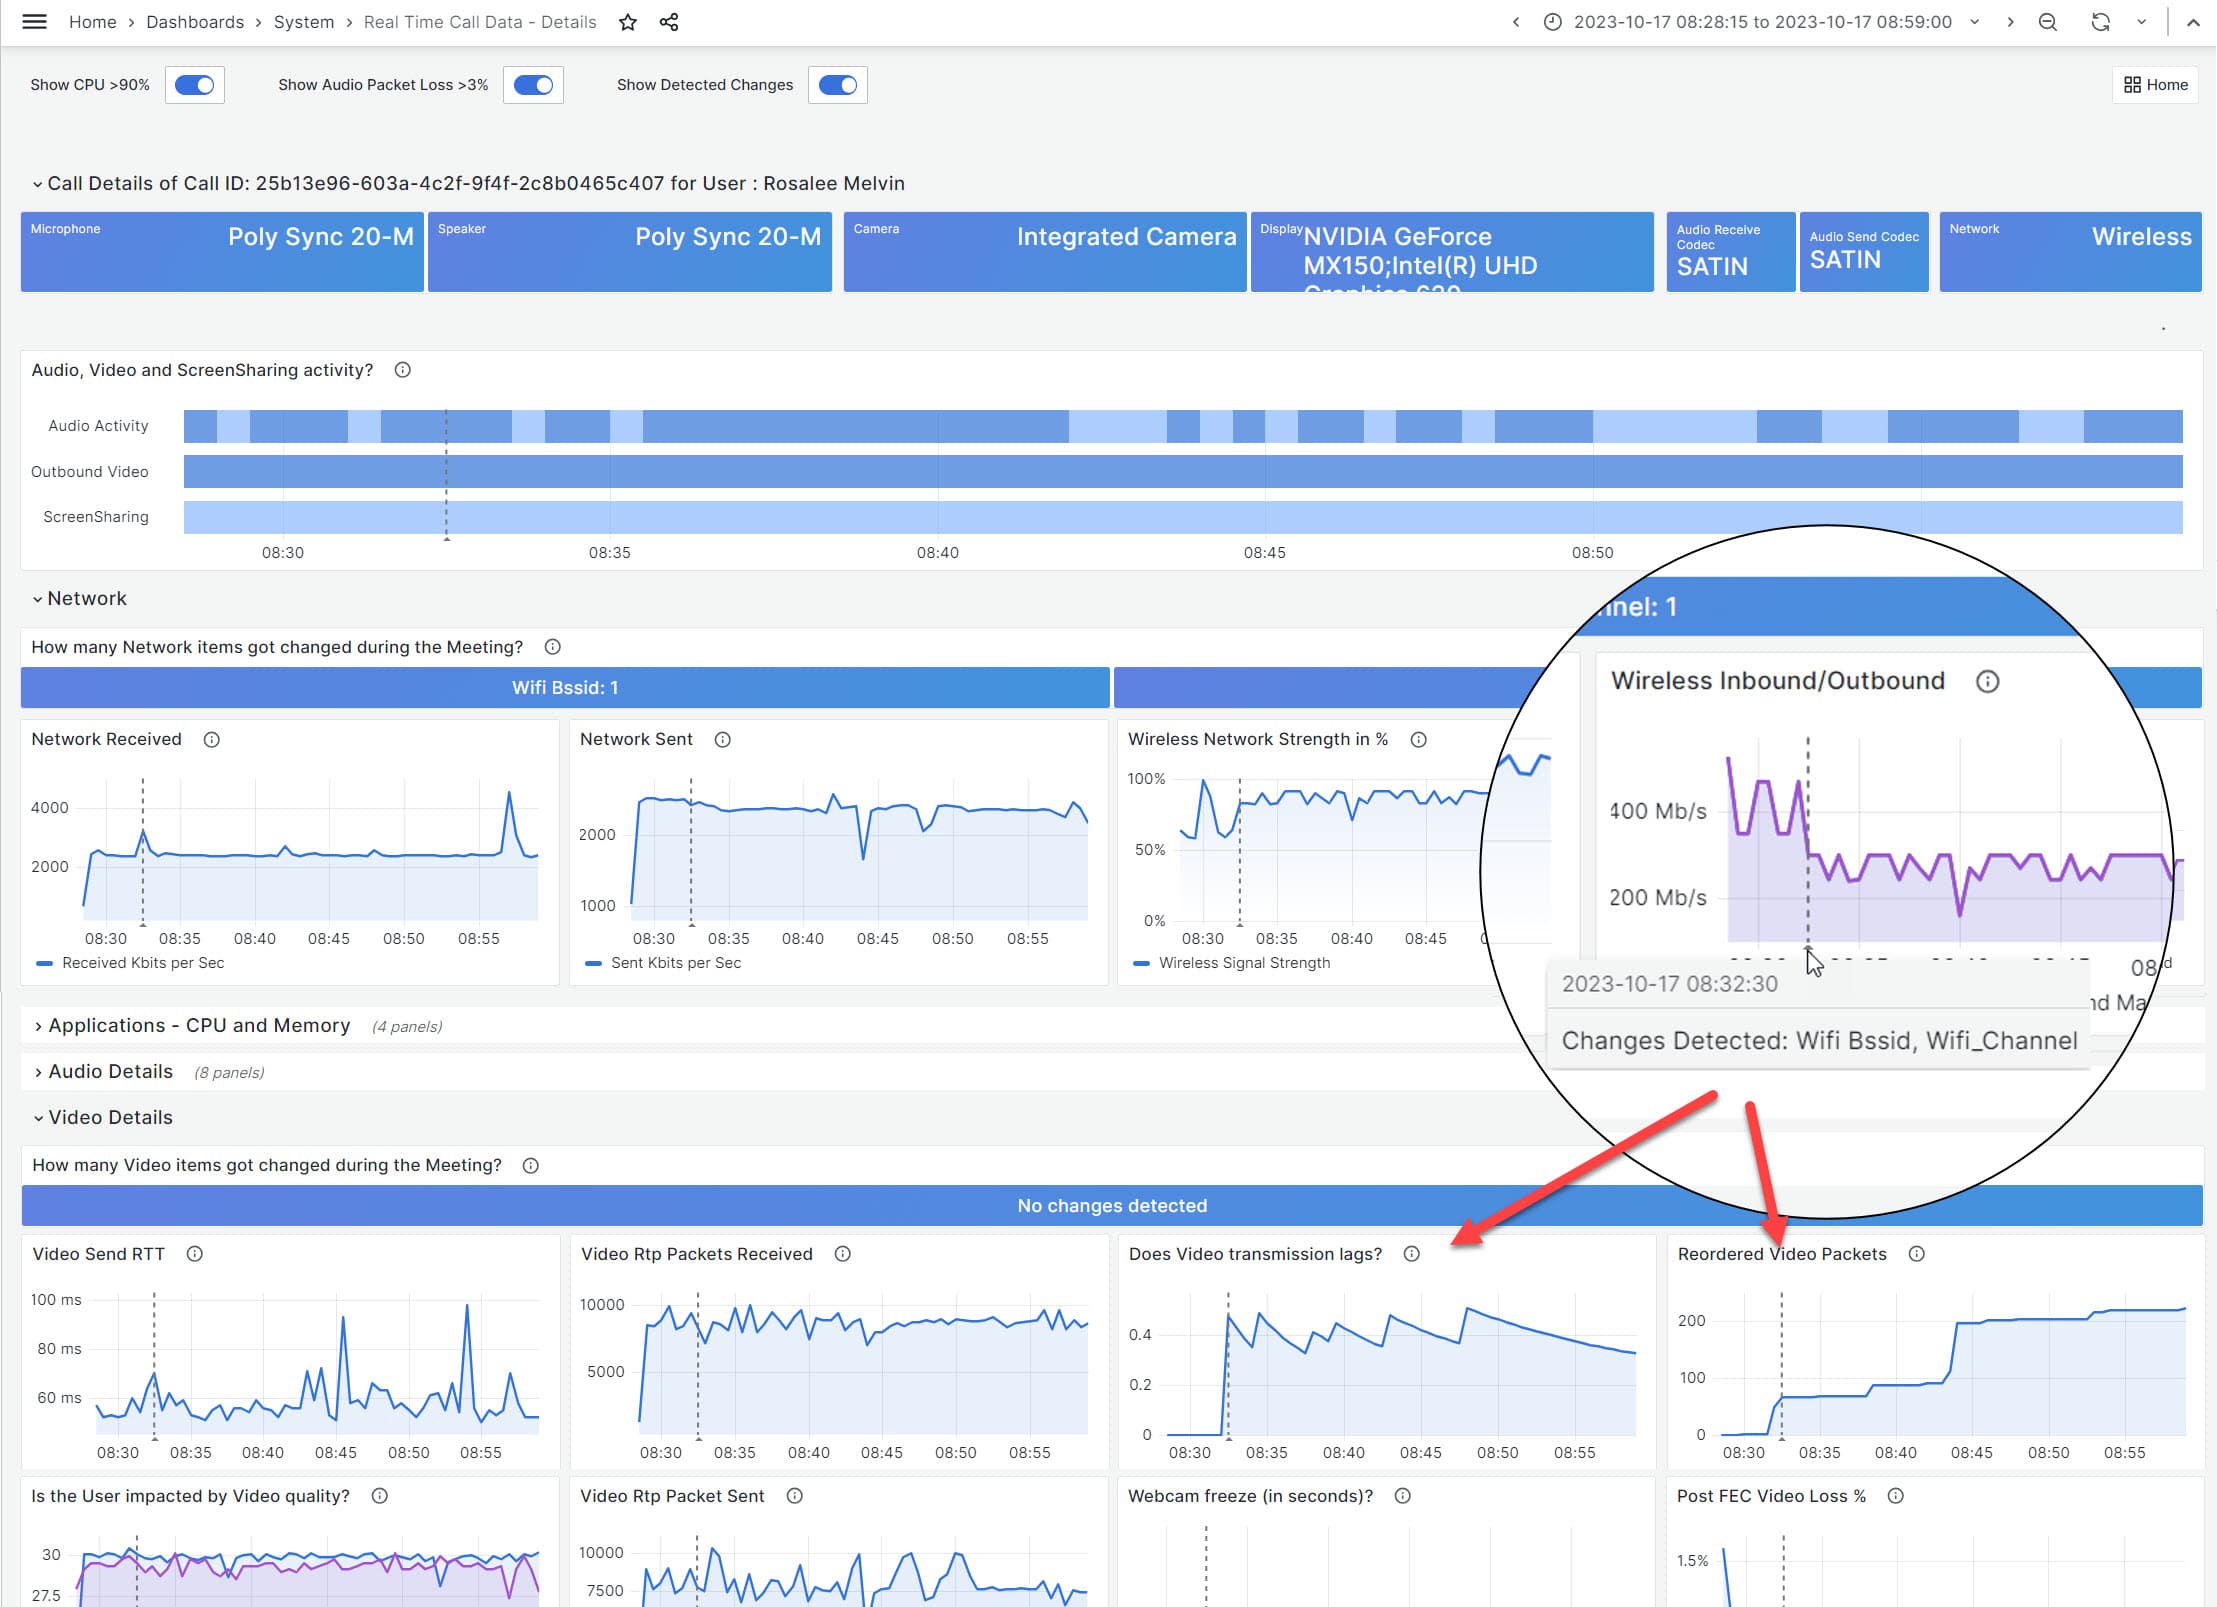Open Dashboards breadcrumb
Image resolution: width=2217 pixels, height=1607 pixels.
click(x=195, y=22)
